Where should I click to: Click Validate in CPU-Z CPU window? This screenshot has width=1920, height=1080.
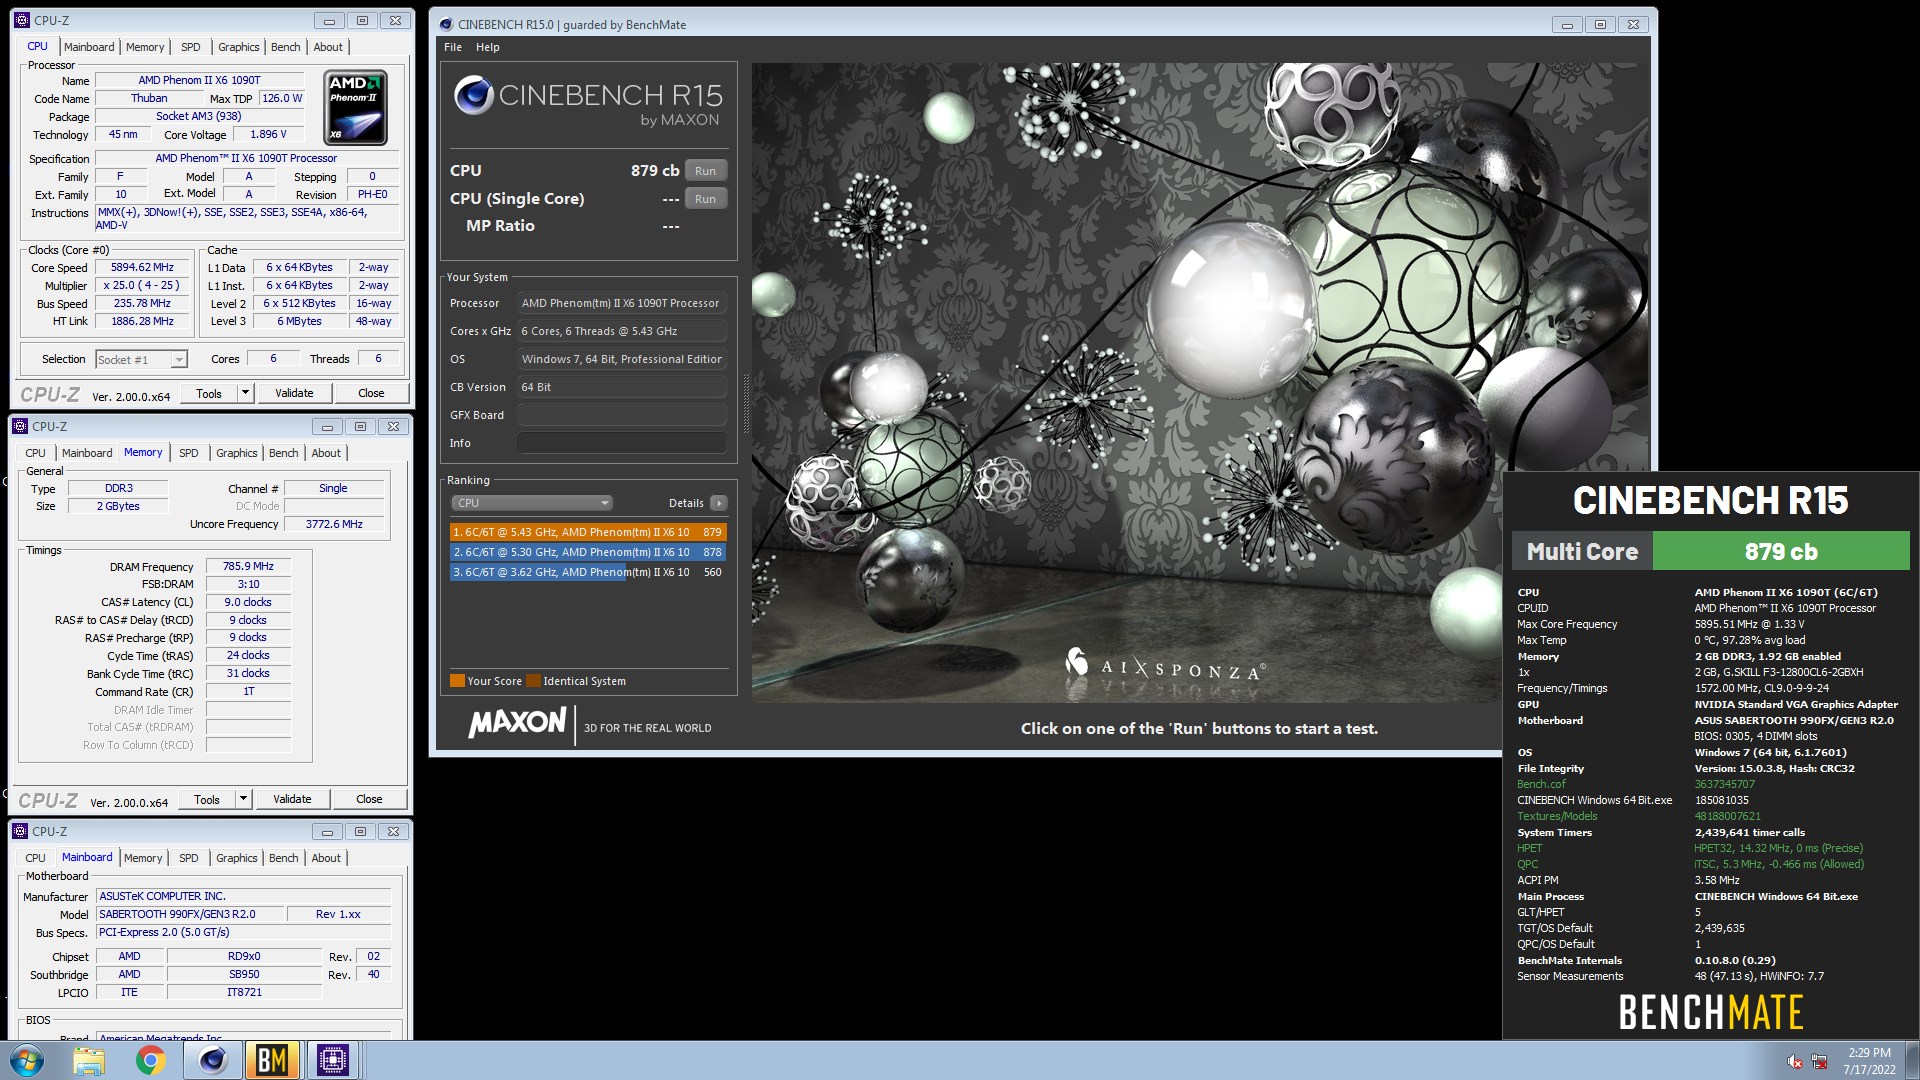294,393
